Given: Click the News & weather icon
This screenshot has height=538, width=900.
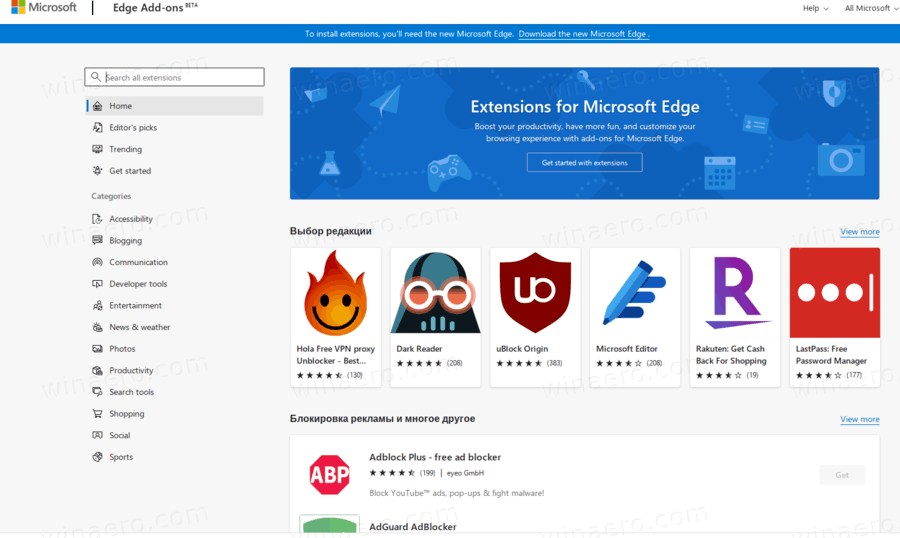Looking at the screenshot, I should pos(98,327).
